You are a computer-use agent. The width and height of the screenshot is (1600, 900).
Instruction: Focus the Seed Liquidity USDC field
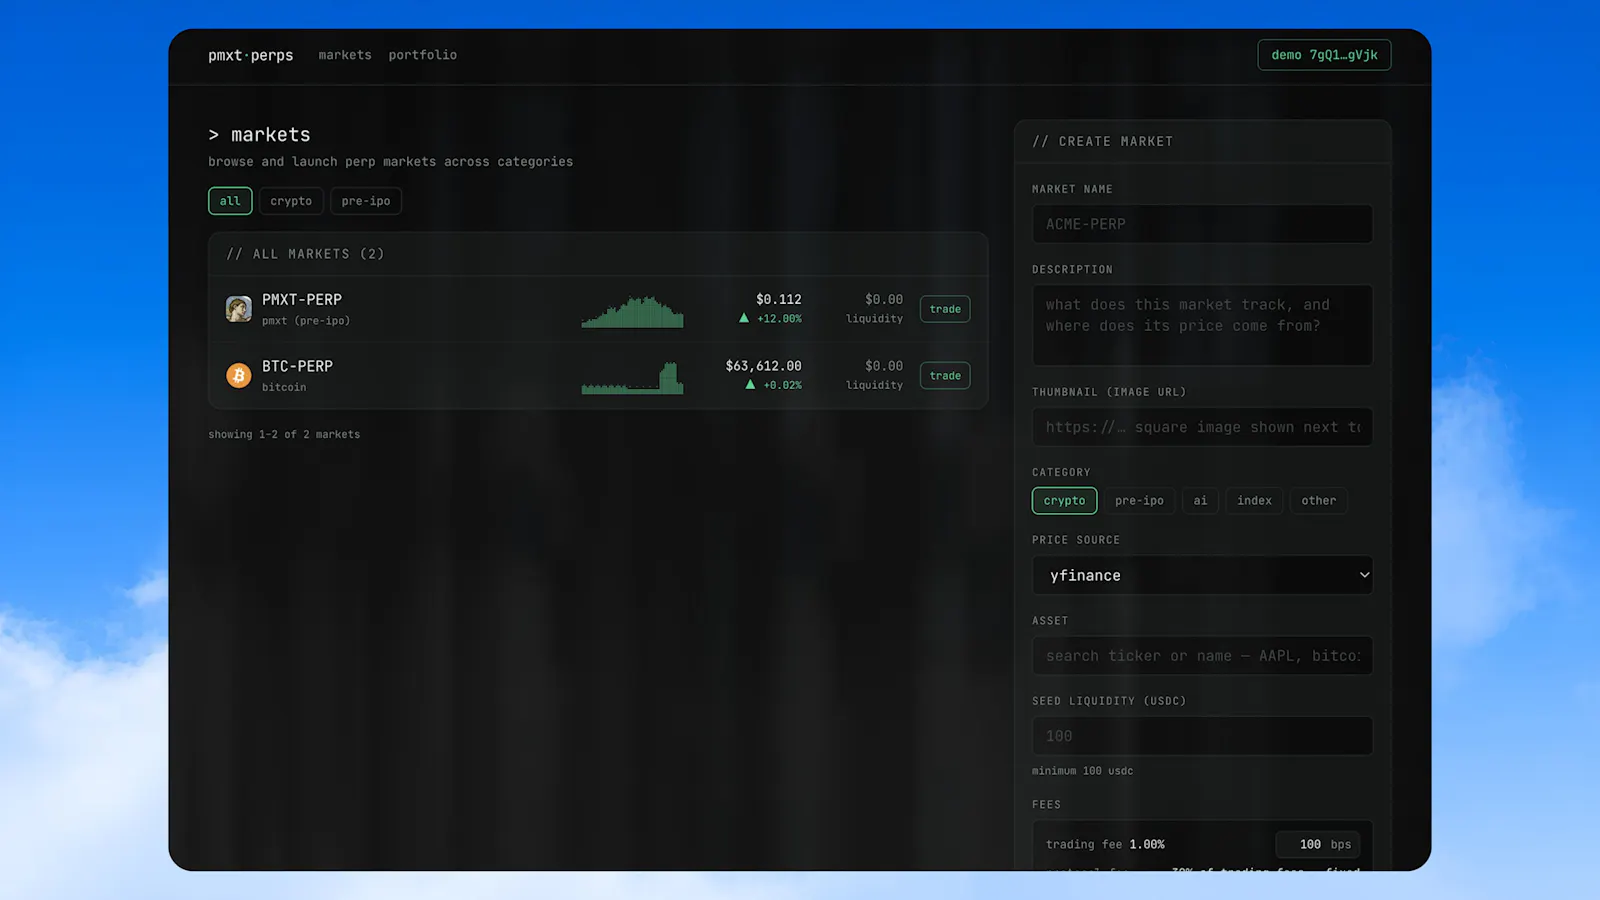pos(1202,736)
